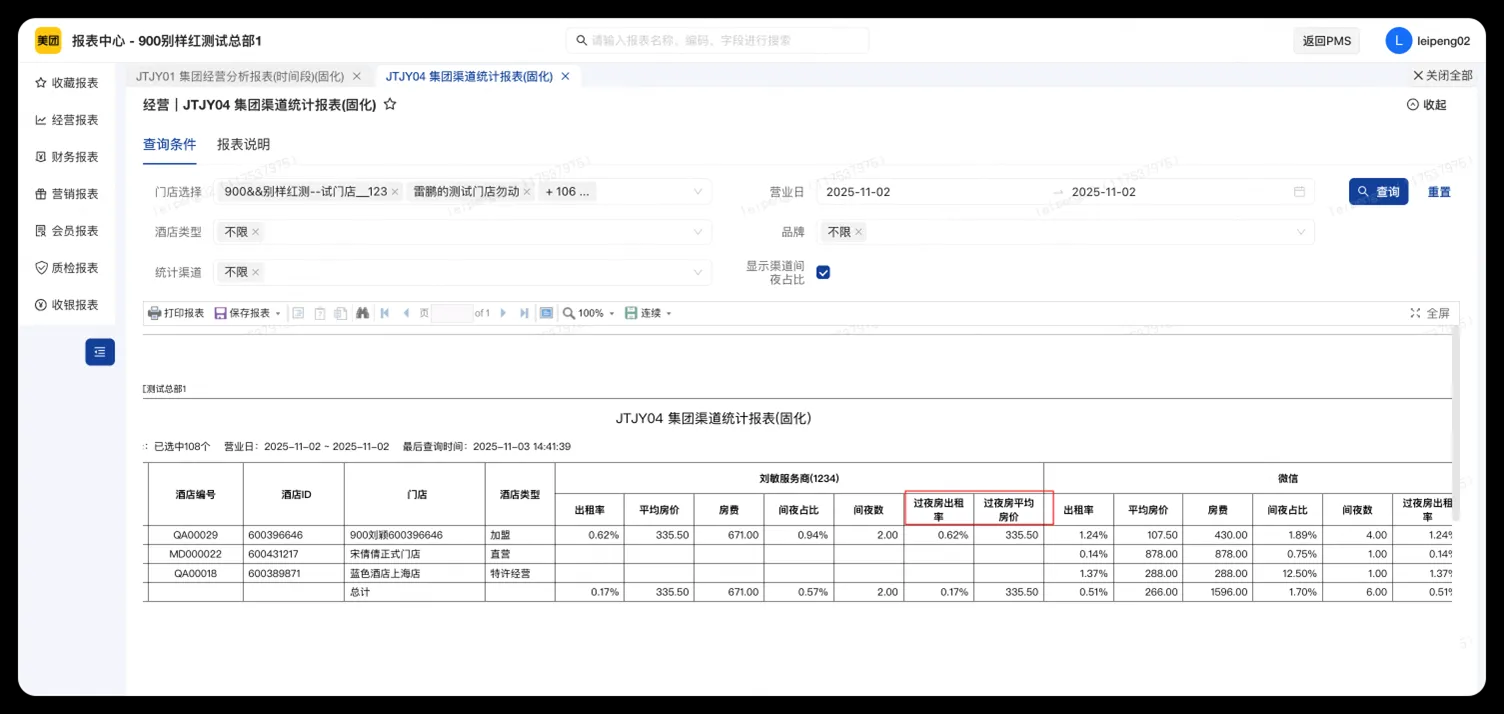This screenshot has width=1504, height=714.
Task: Click the save report (保存报表) icon
Action: click(220, 312)
